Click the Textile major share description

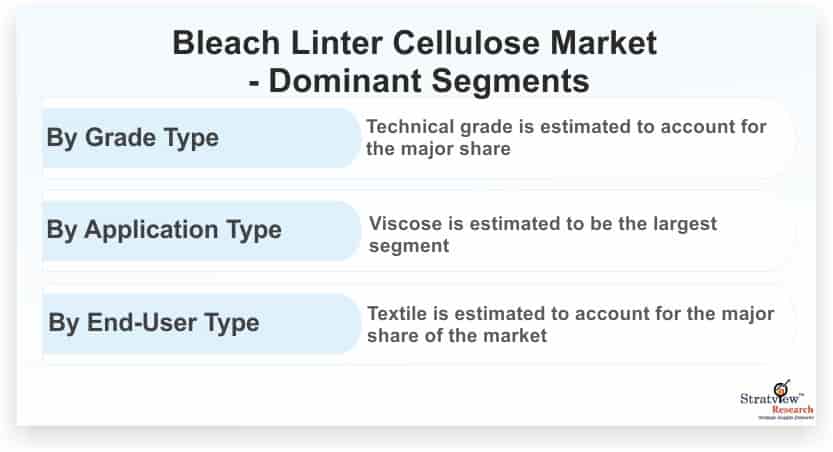click(x=570, y=324)
